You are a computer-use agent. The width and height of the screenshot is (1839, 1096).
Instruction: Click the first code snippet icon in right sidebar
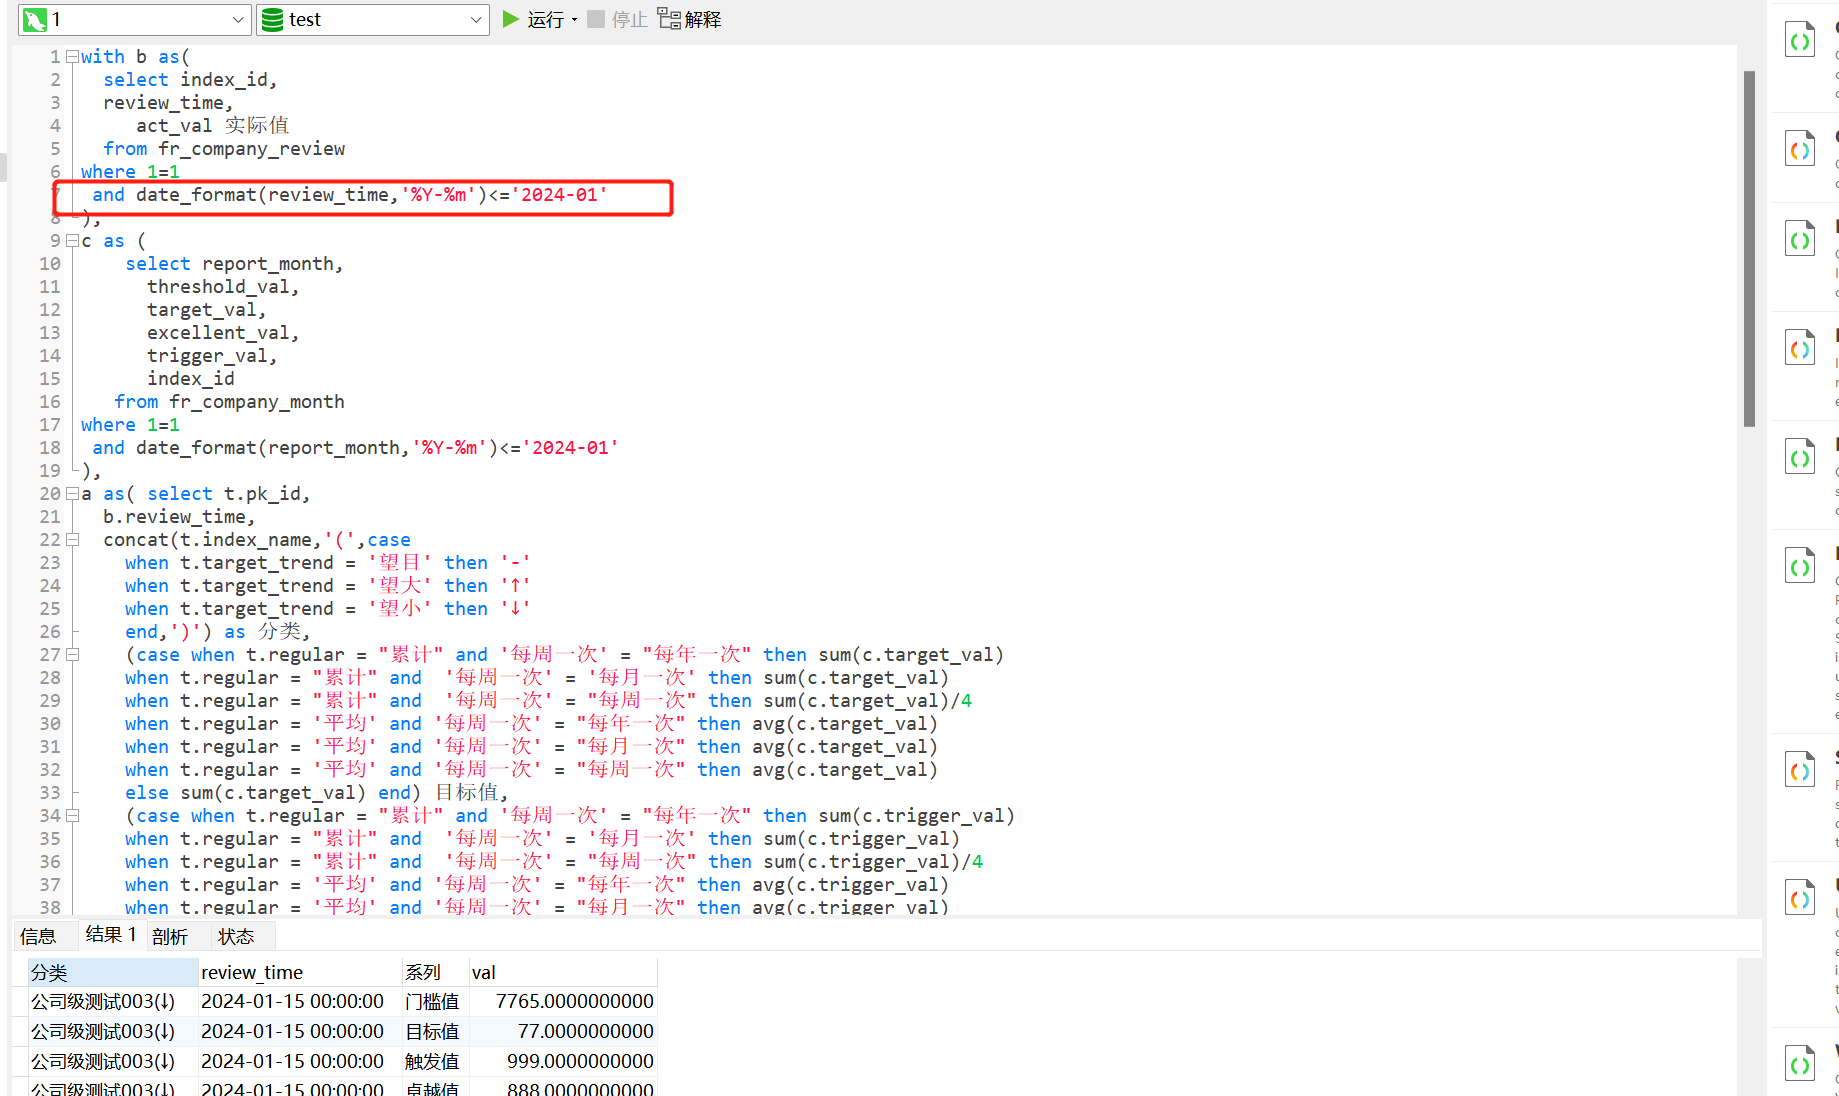(1800, 41)
